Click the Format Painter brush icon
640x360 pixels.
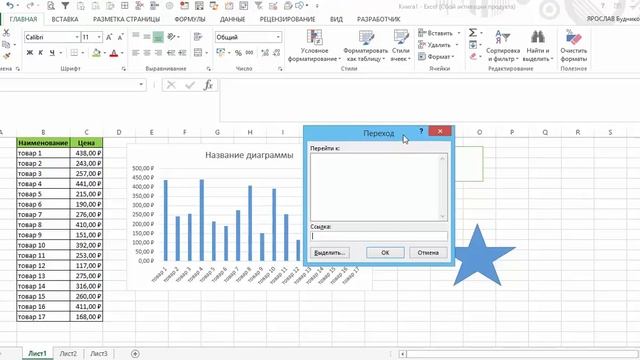tap(6, 56)
